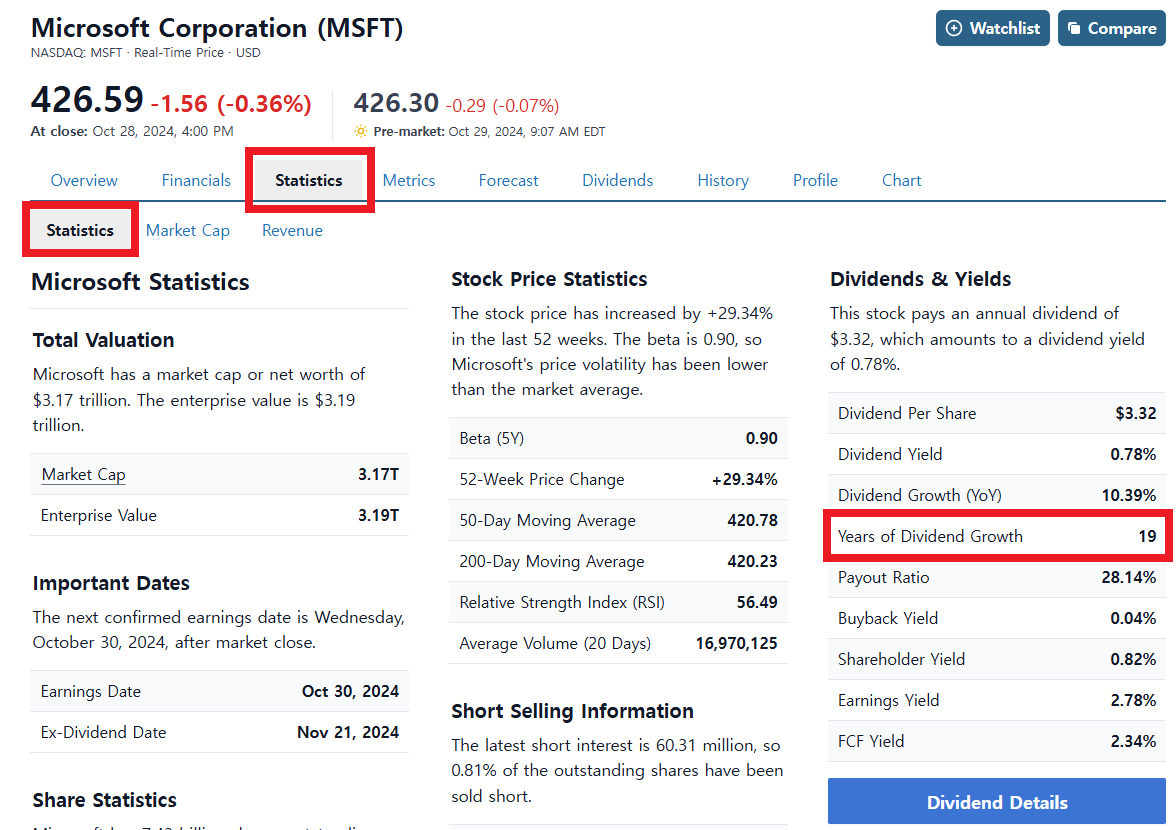Click the 426.30 pre-market price
This screenshot has width=1176, height=830.
396,103
